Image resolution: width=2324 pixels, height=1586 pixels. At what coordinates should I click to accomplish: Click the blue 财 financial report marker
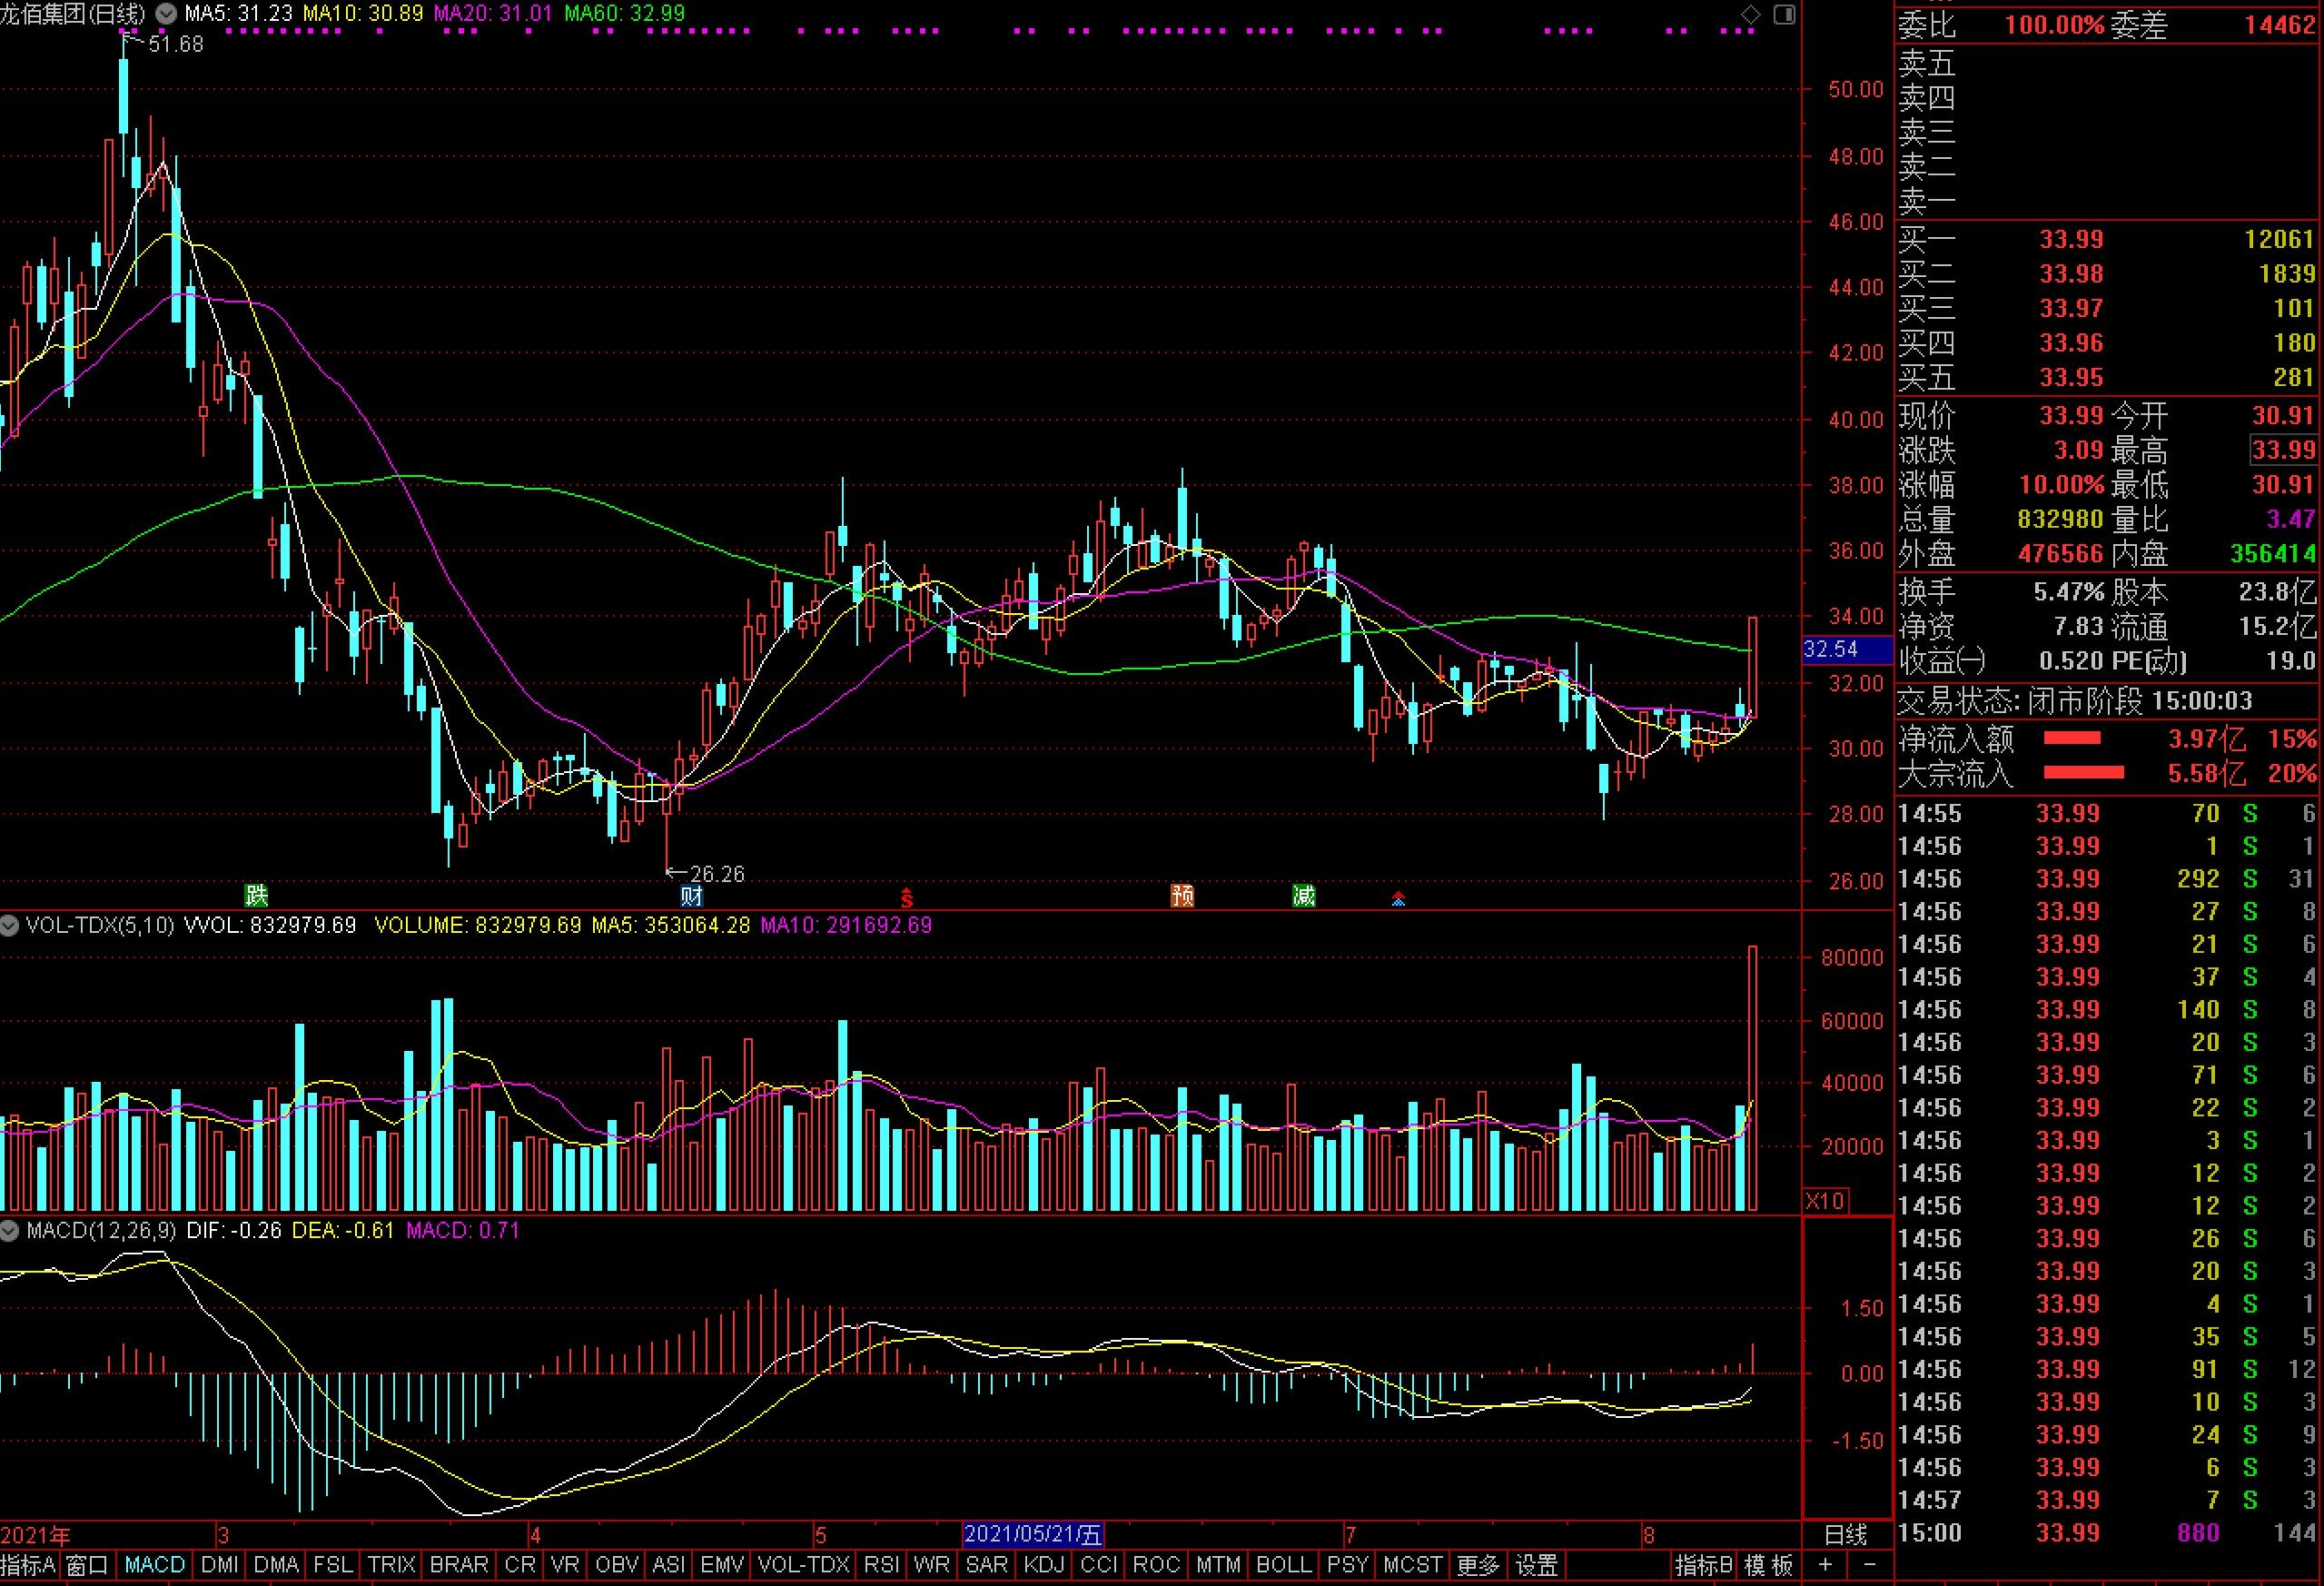[691, 895]
